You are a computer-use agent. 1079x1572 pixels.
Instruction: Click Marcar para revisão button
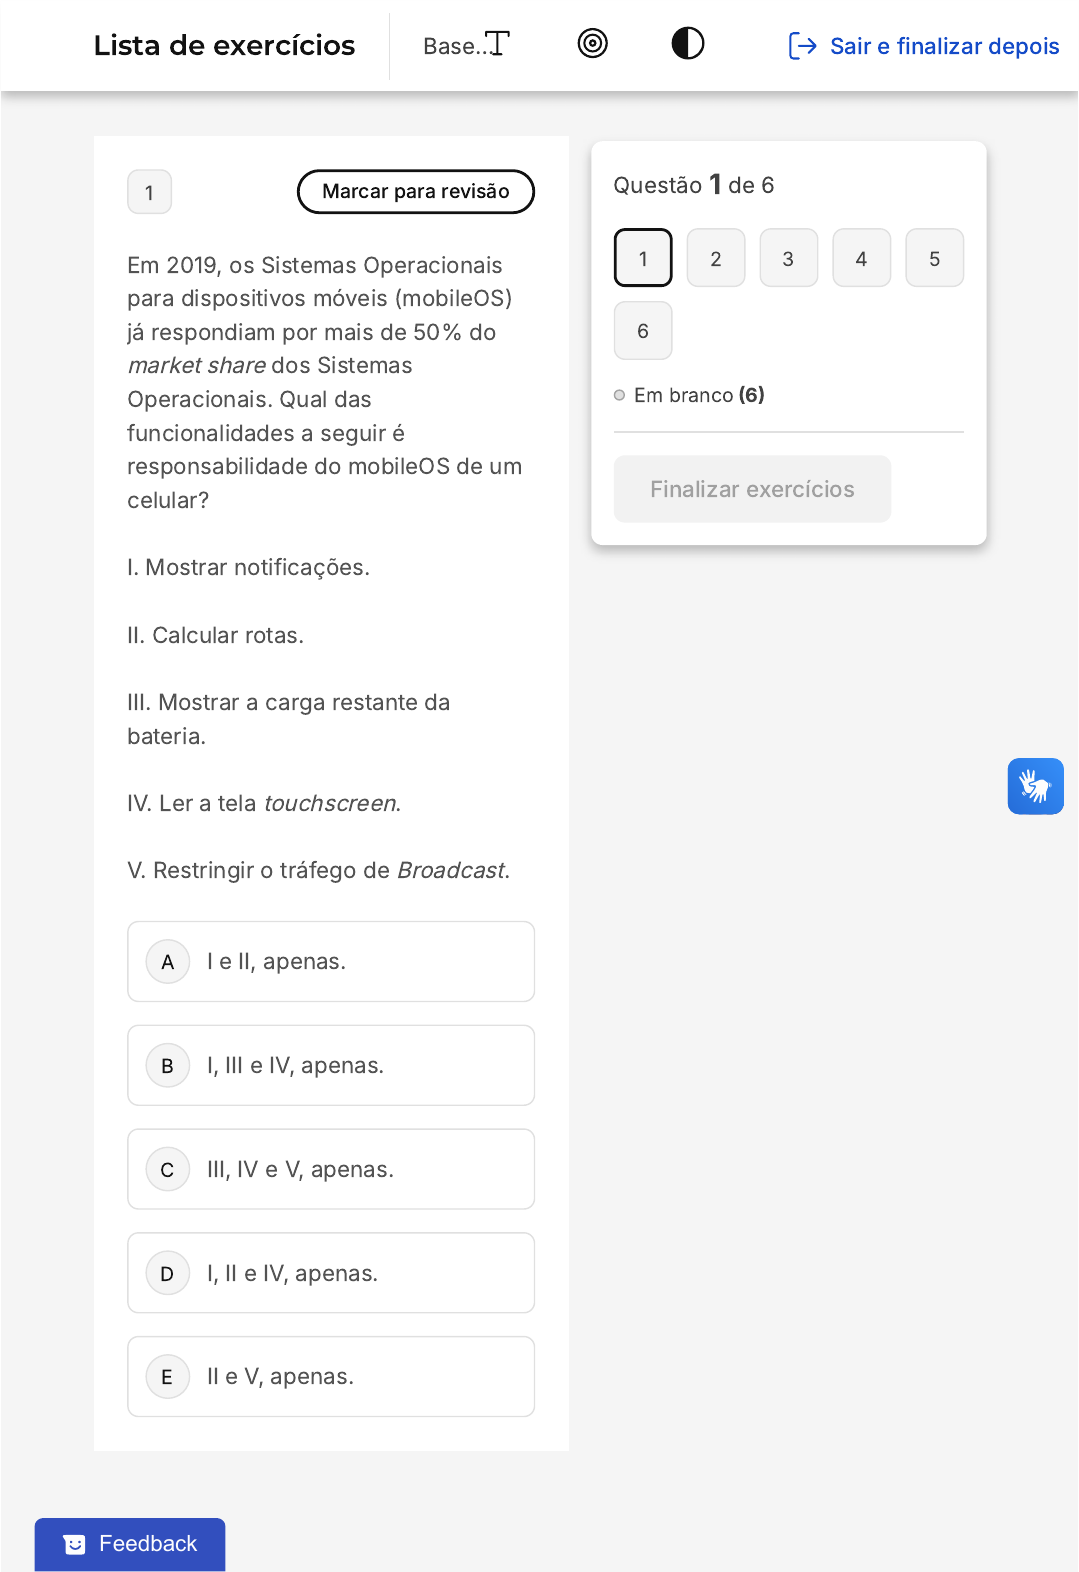click(x=416, y=192)
